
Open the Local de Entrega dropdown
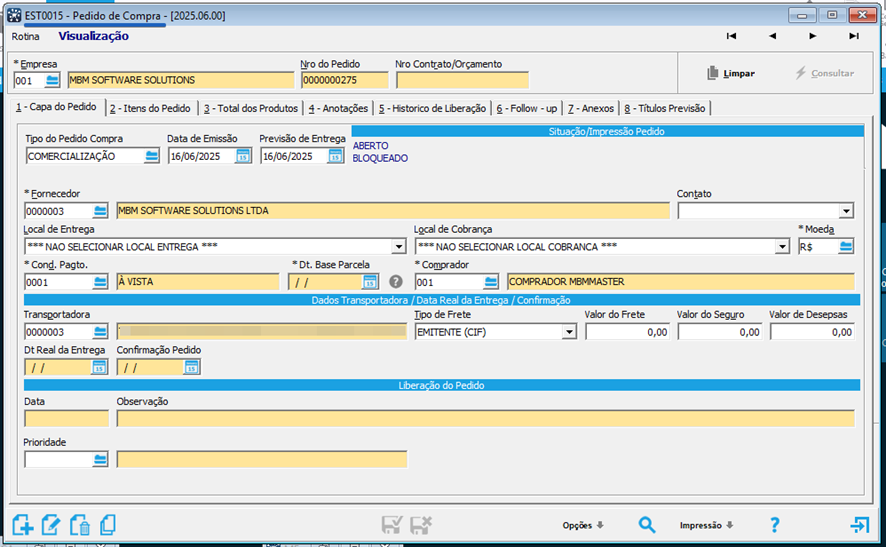coord(398,247)
